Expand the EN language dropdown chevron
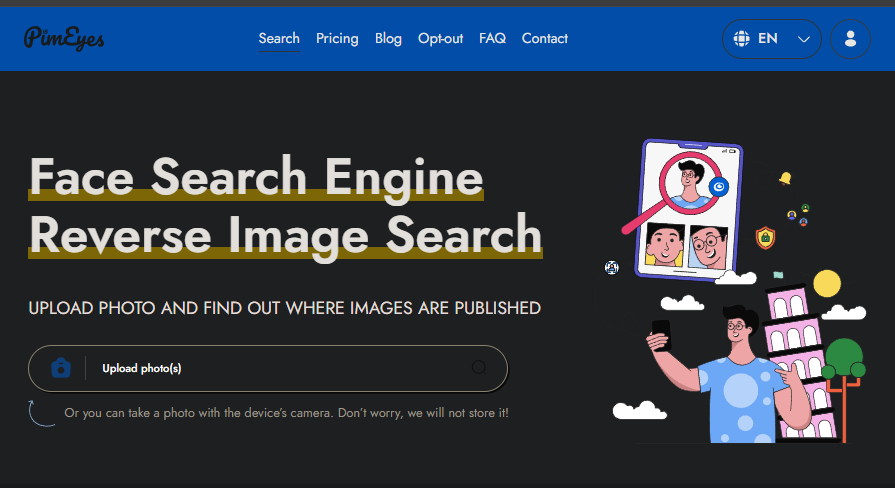Viewport: 895px width, 488px height. [x=804, y=39]
